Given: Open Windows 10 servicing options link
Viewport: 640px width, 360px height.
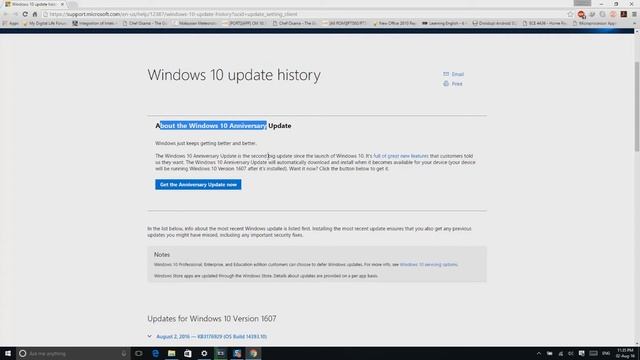Looking at the screenshot, I should [429, 264].
